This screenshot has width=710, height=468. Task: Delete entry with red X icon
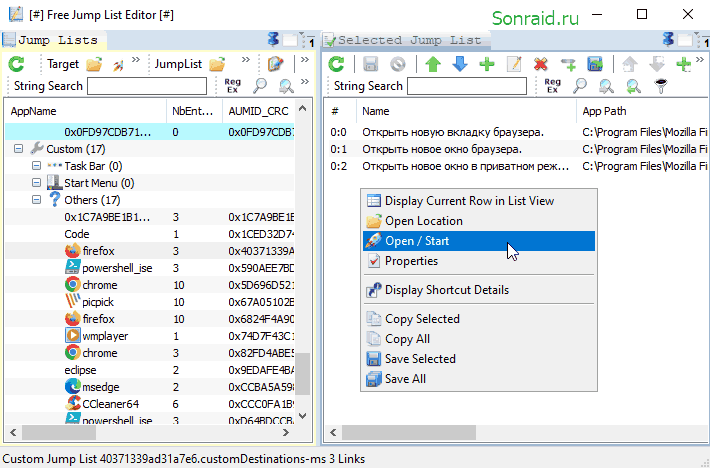click(x=541, y=64)
